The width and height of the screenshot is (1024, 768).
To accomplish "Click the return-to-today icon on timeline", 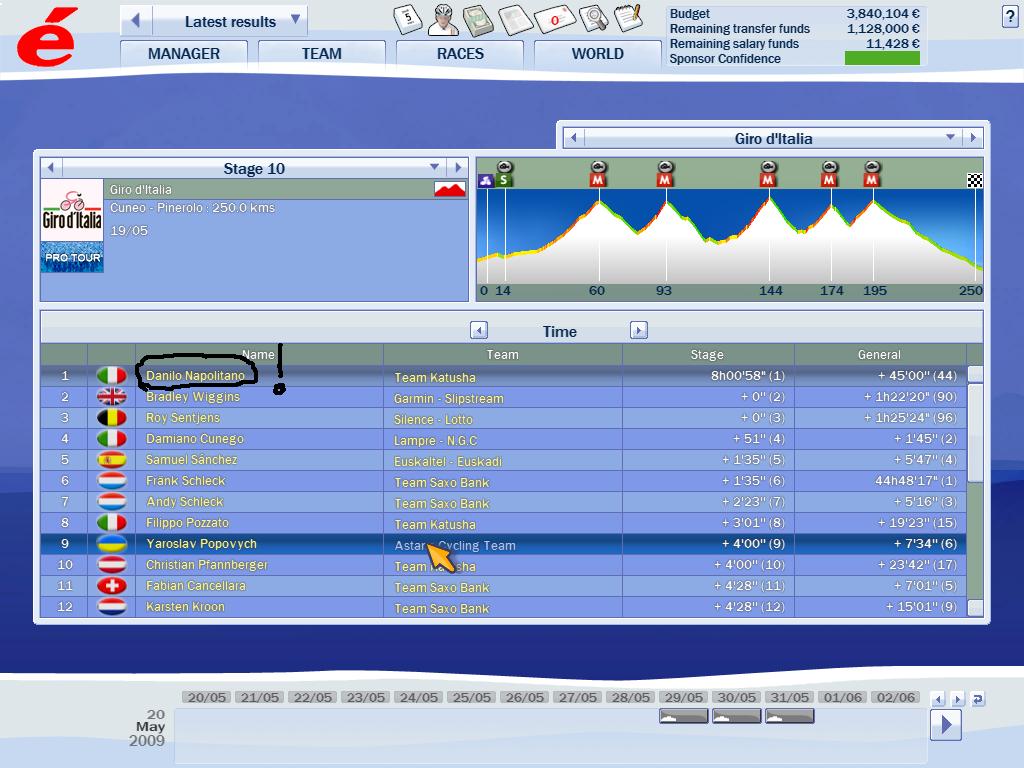I will coord(977,699).
